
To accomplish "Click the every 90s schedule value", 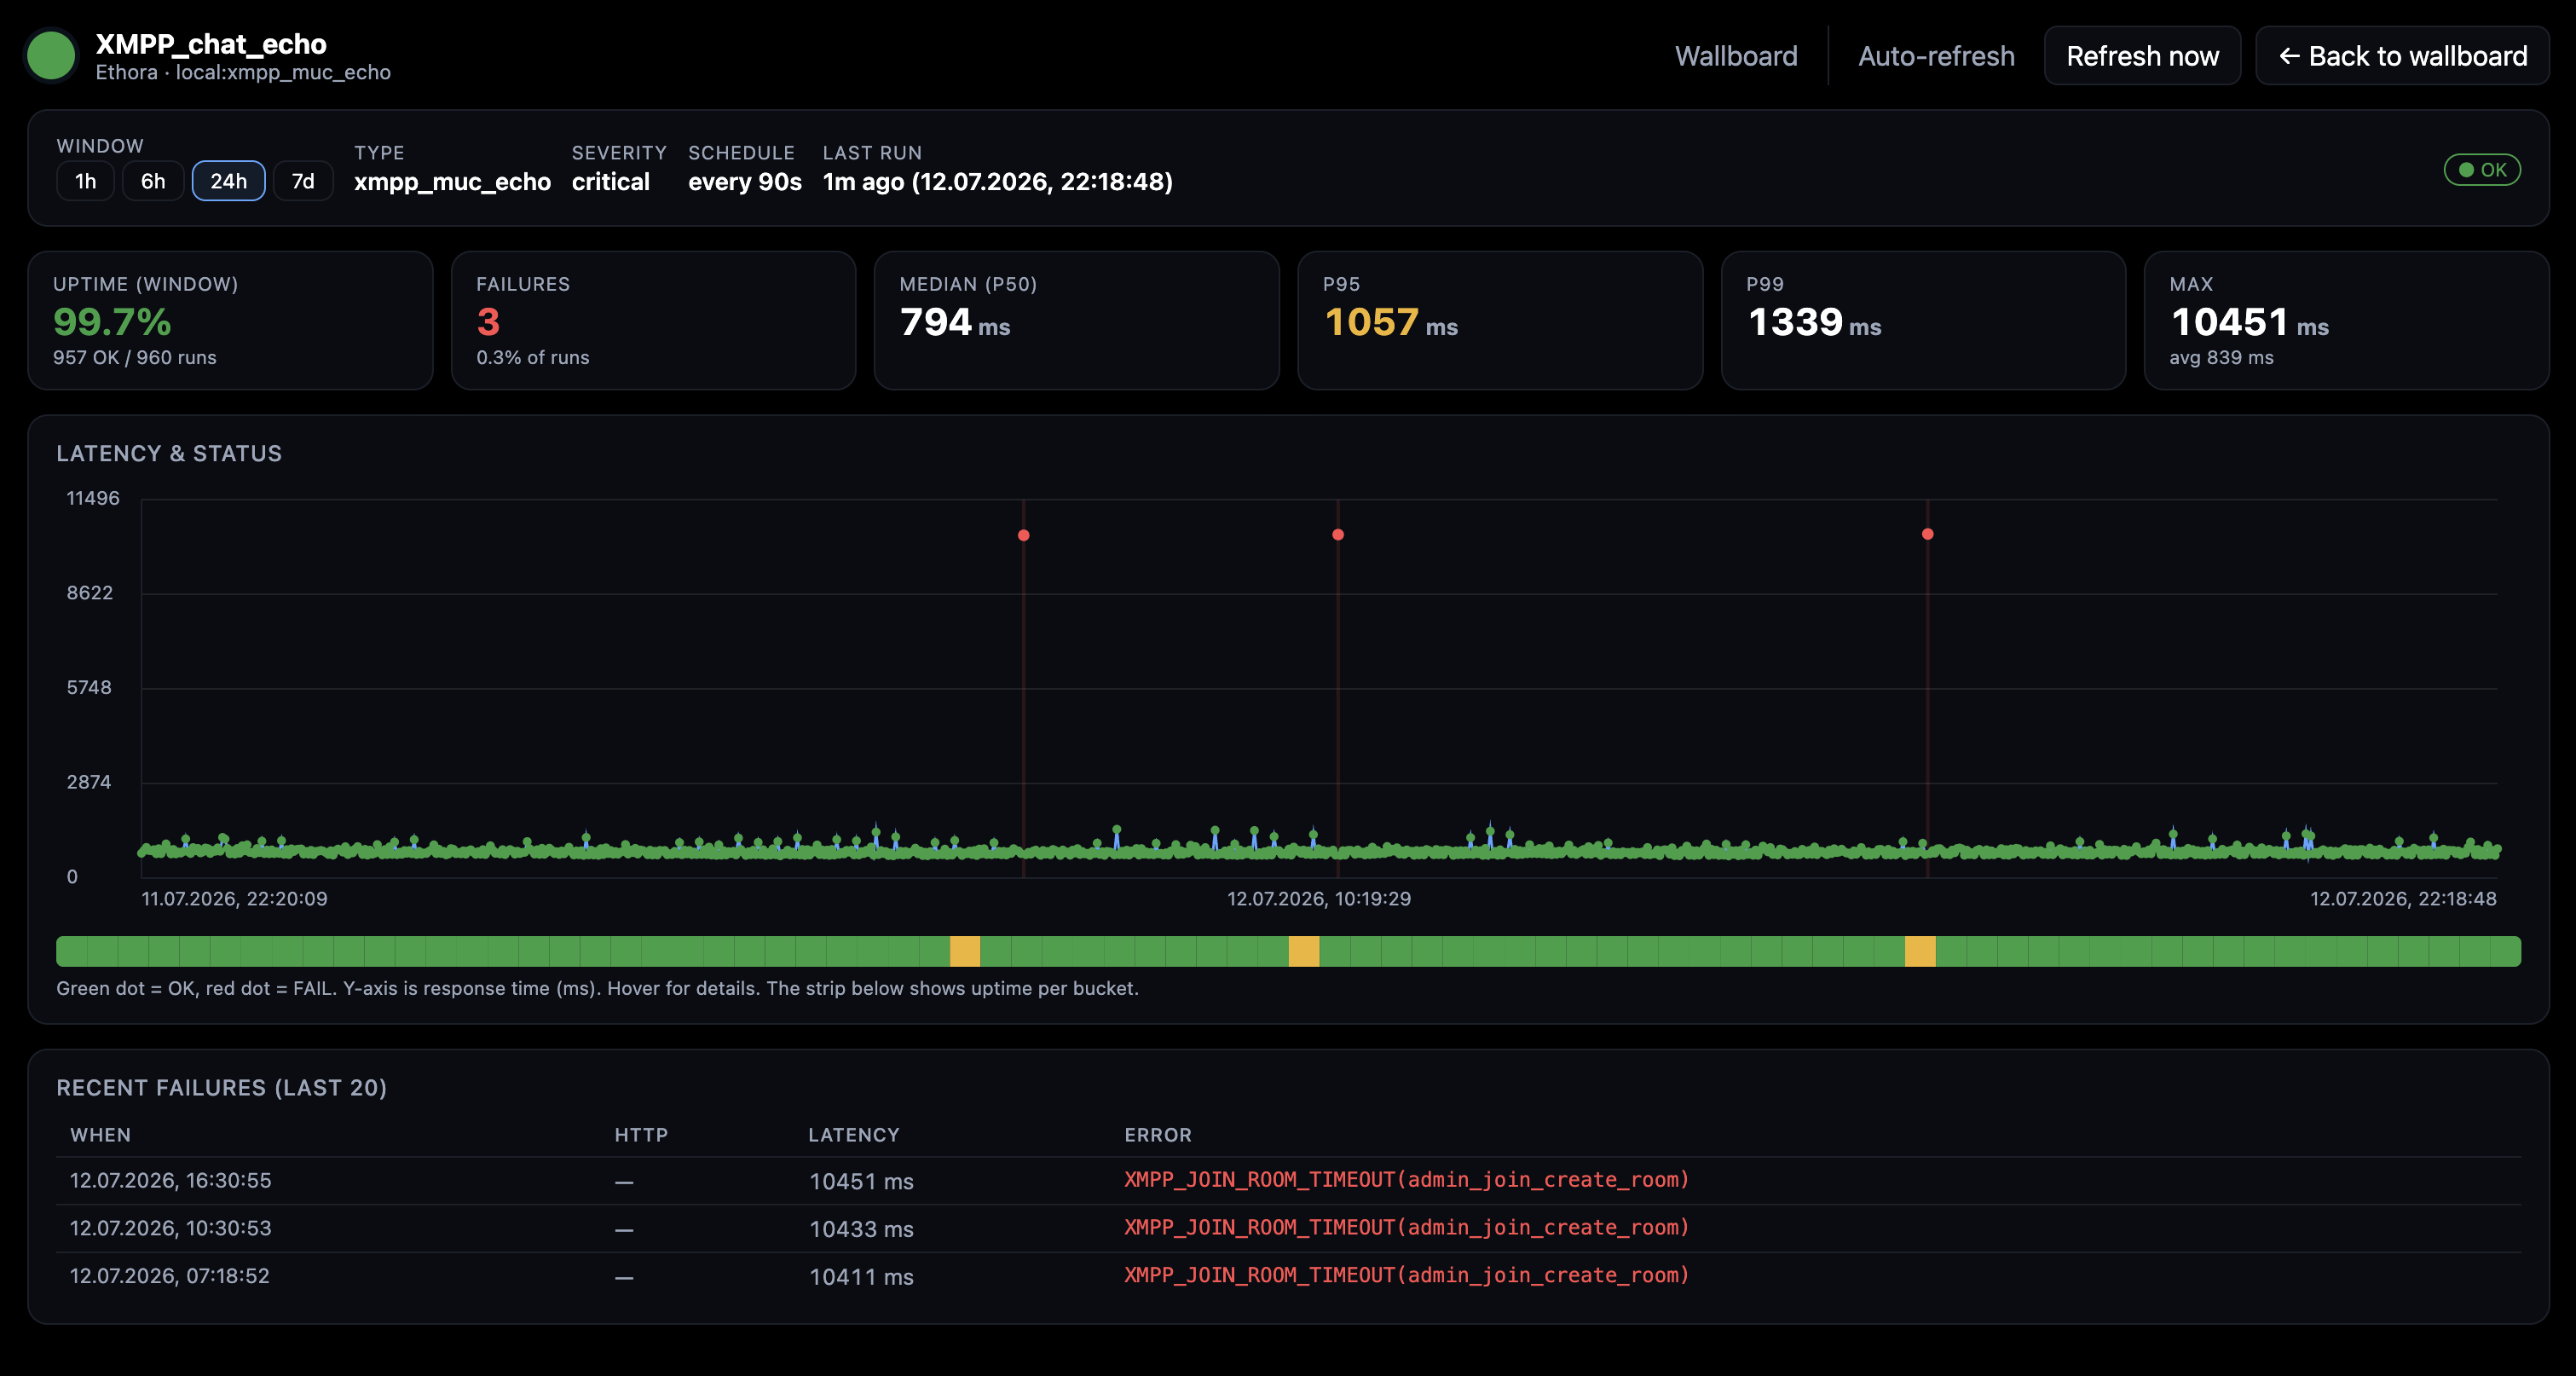I will click(x=745, y=182).
